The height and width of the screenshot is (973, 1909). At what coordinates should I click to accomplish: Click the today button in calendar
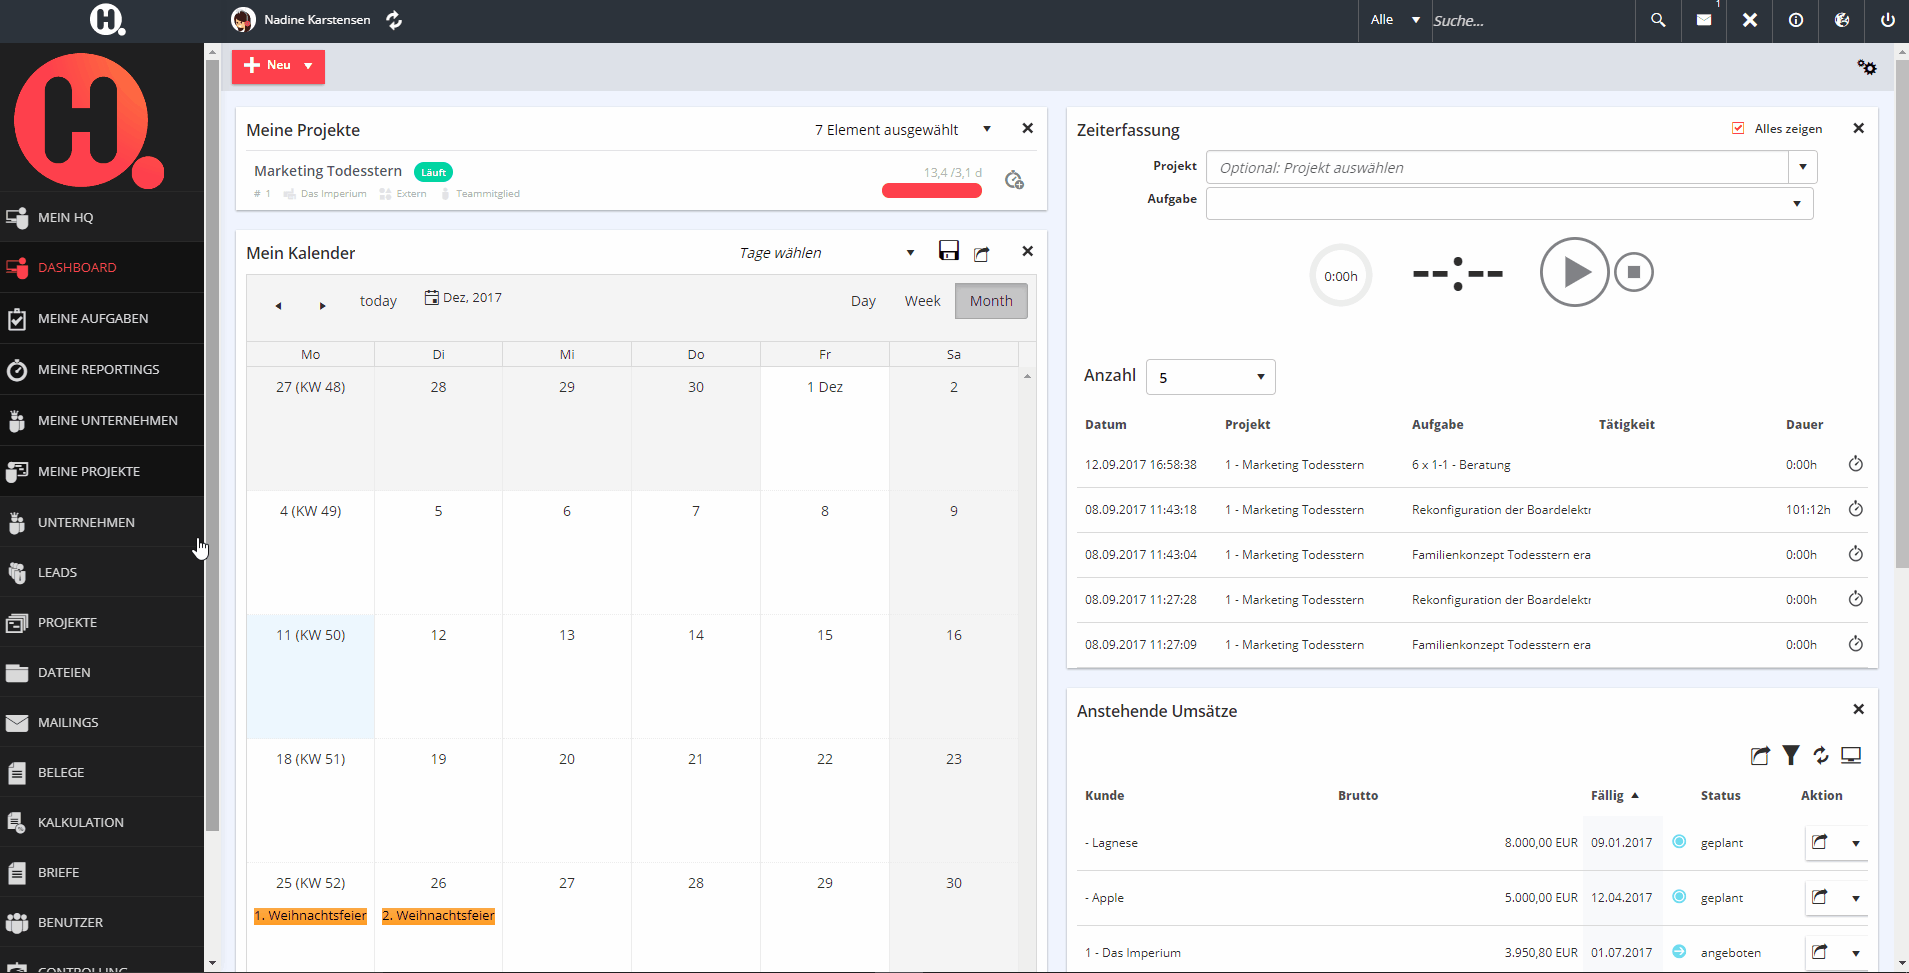[378, 301]
